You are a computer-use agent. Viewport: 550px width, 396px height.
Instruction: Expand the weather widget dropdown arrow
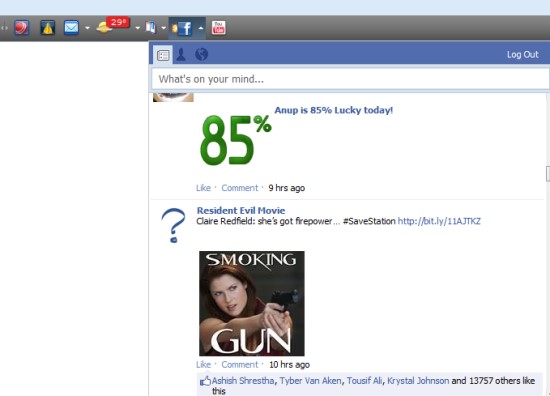point(138,28)
